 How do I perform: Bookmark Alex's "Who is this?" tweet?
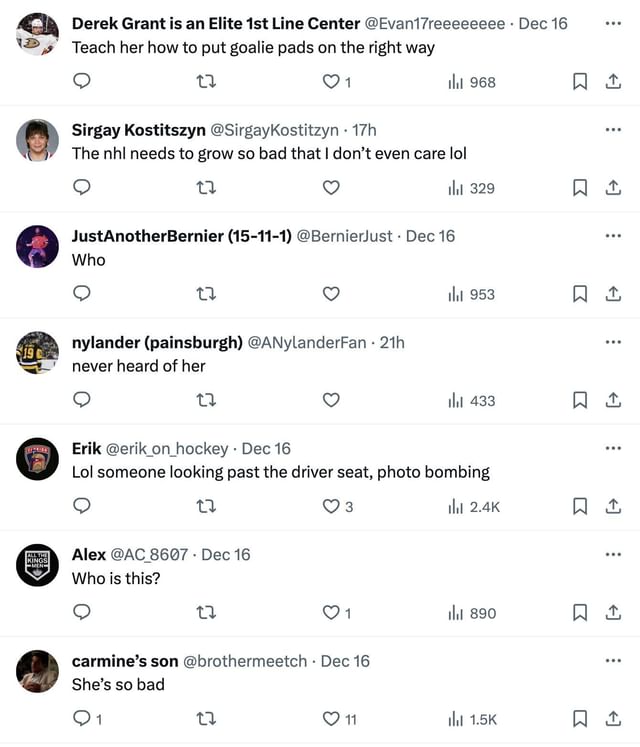[579, 613]
